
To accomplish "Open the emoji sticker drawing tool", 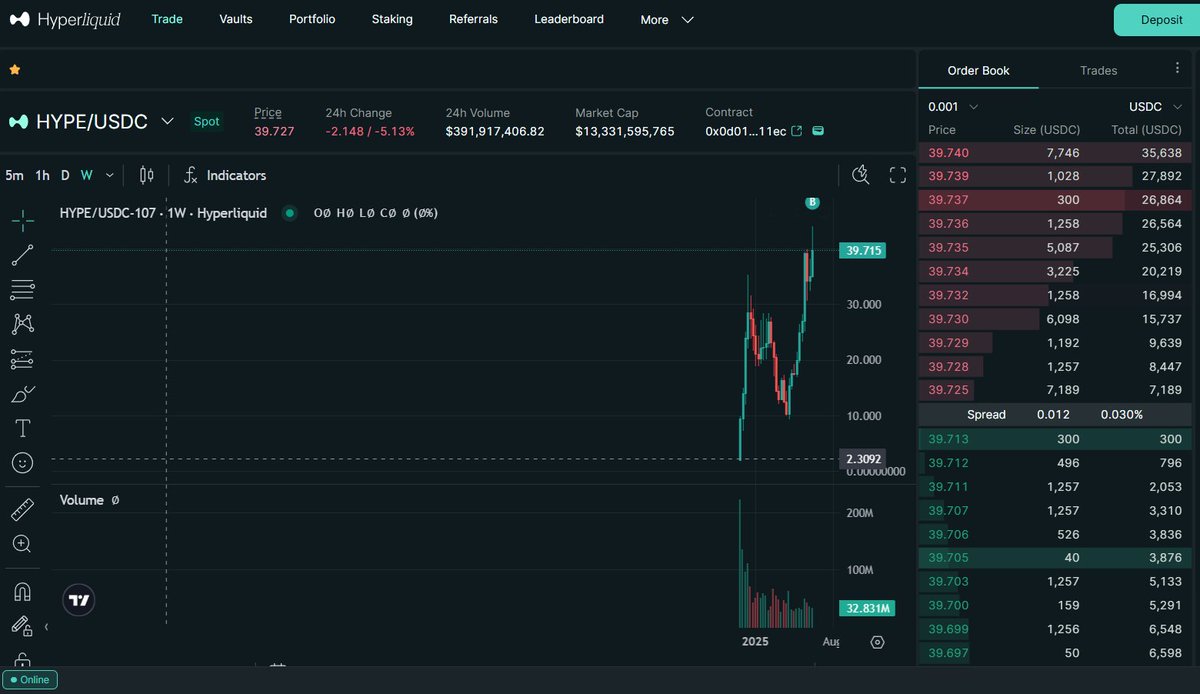I will point(21,462).
